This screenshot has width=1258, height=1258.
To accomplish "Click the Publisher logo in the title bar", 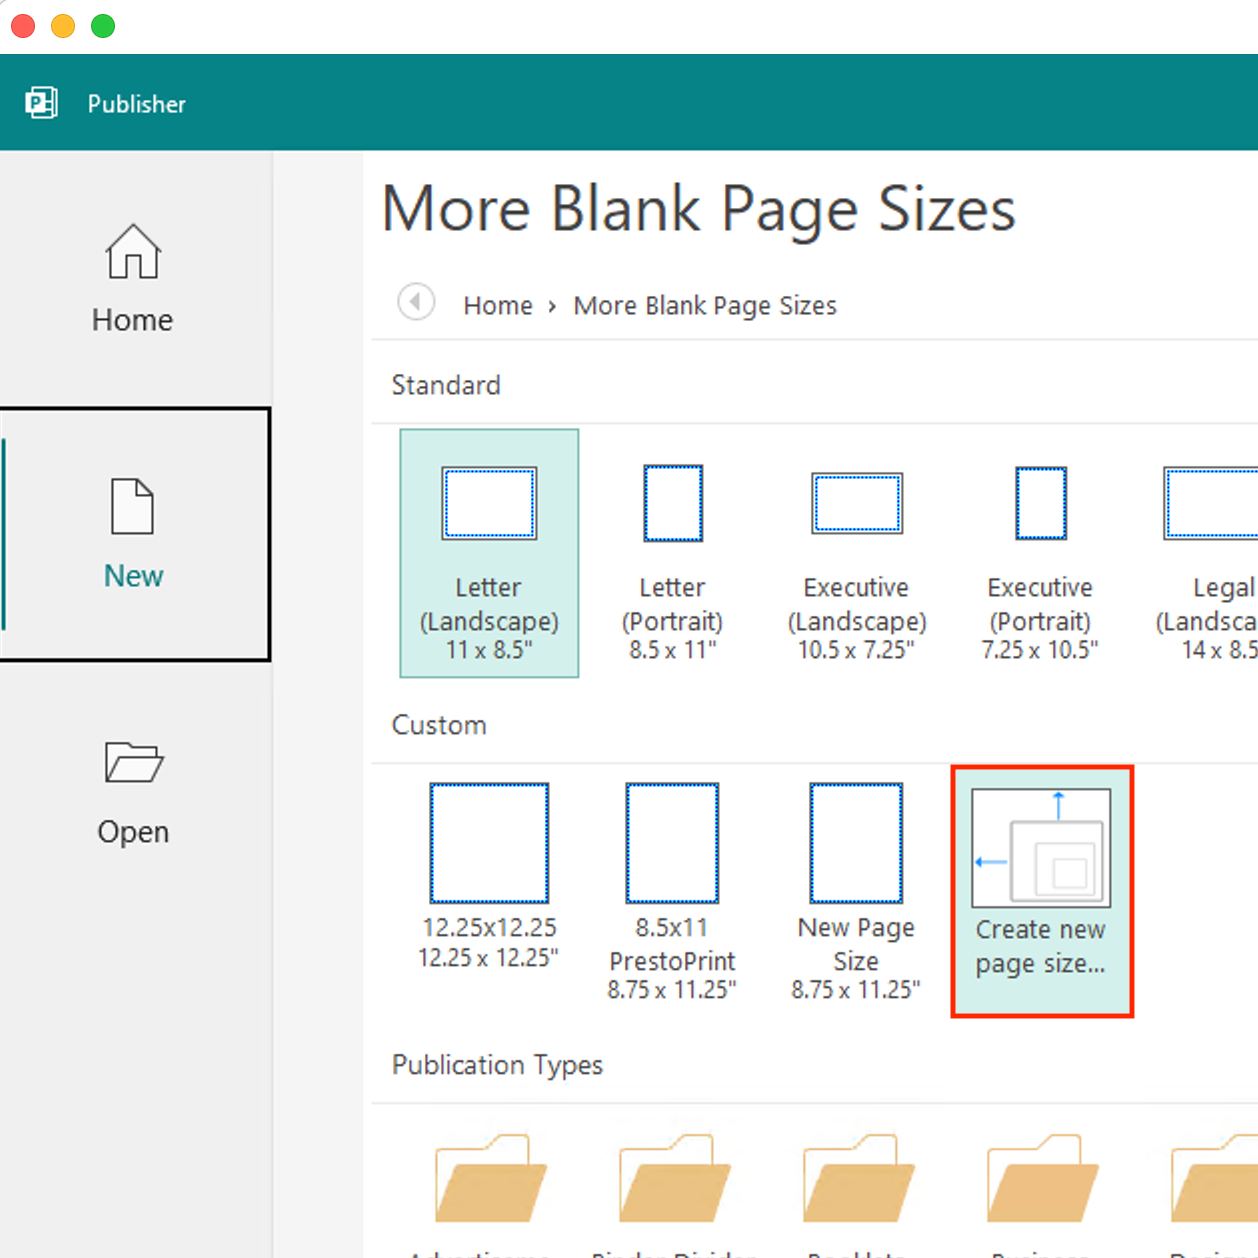I will [41, 103].
